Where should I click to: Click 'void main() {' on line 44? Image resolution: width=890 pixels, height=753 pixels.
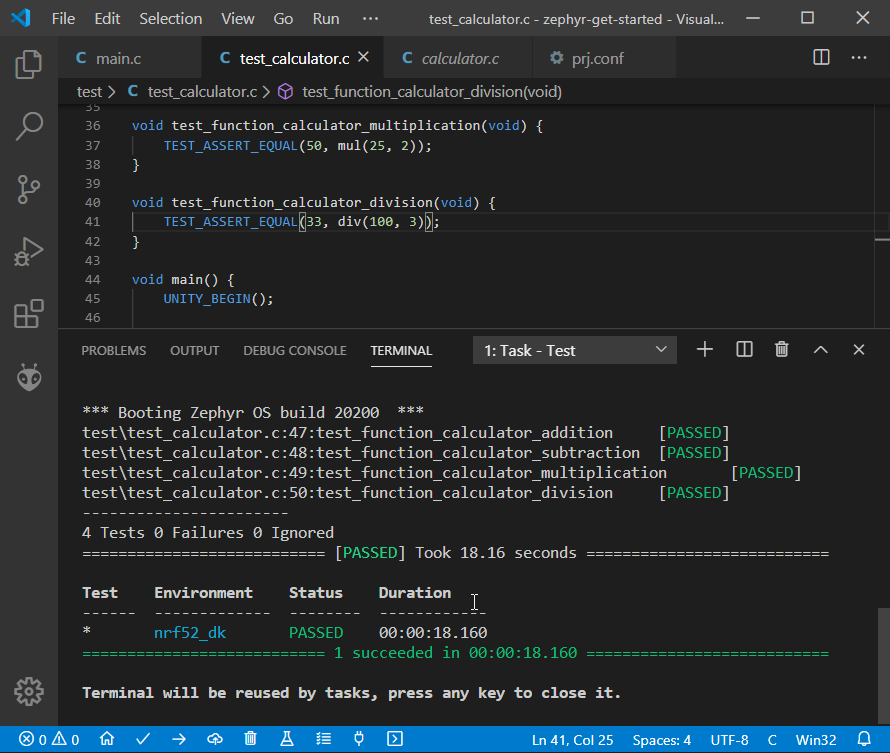click(183, 279)
